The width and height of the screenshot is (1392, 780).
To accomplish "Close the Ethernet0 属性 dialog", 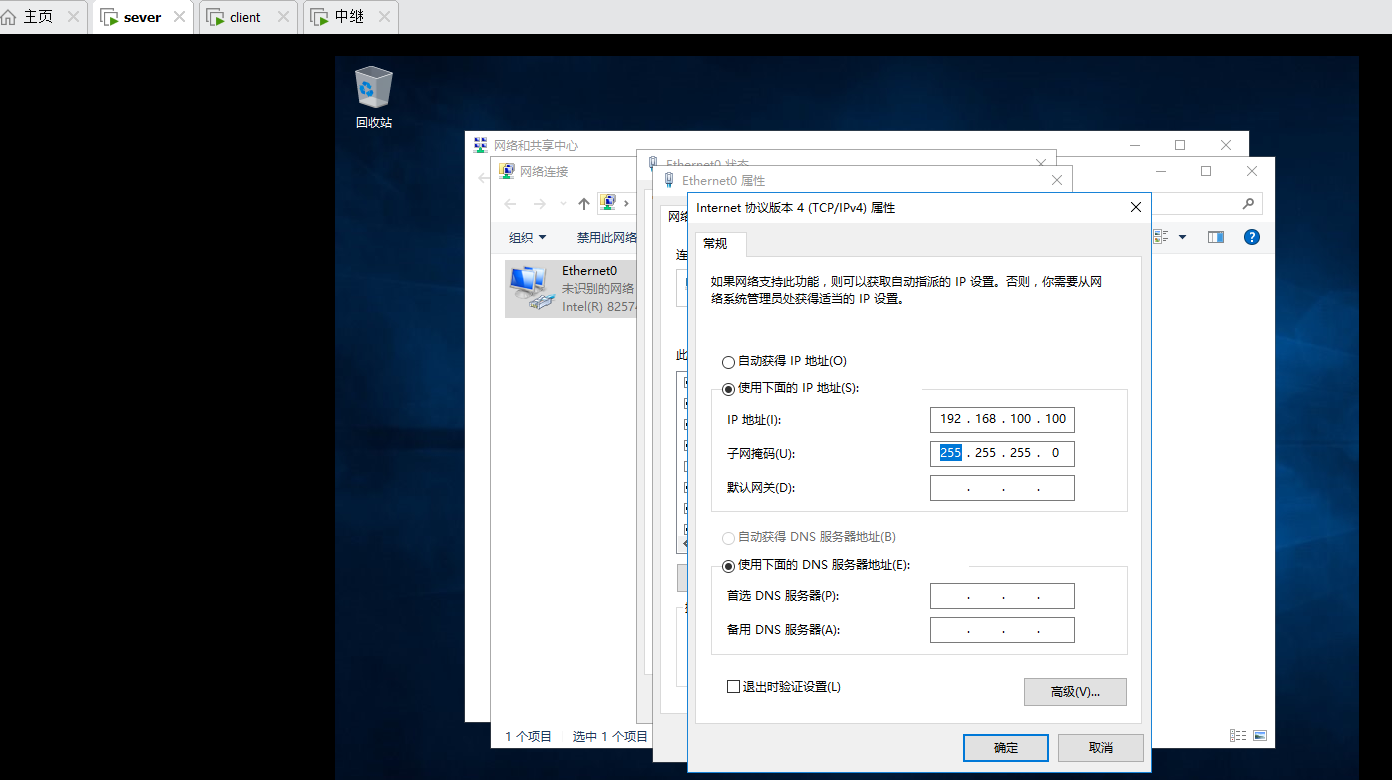I will (1057, 180).
